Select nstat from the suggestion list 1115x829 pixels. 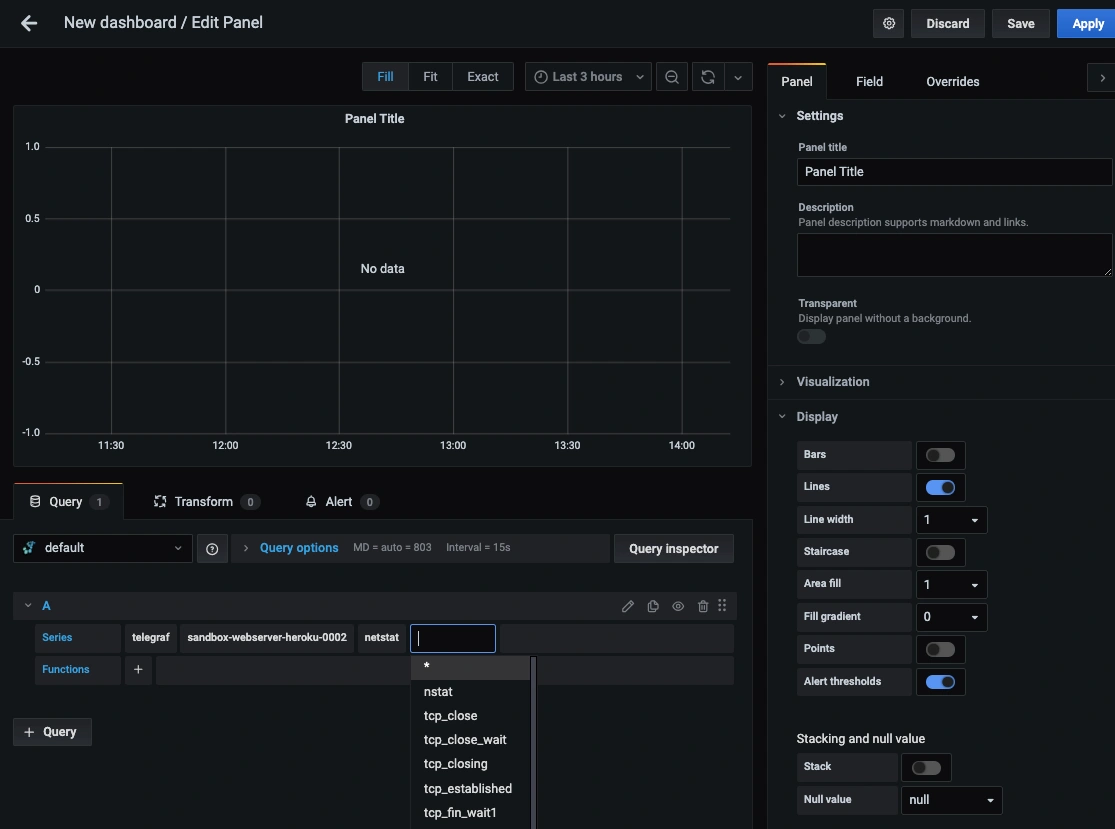click(470, 692)
